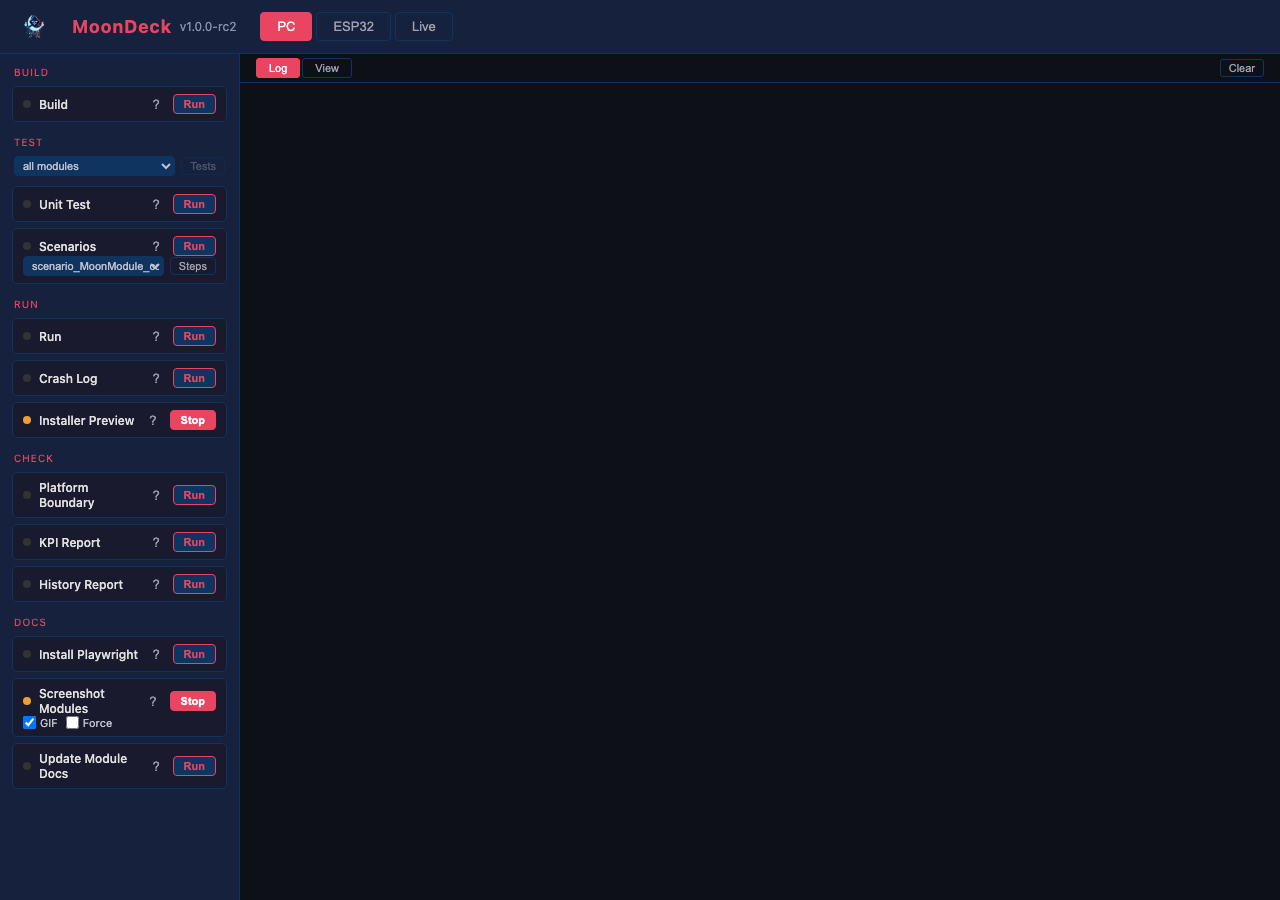Open help for Crash Log

pos(156,378)
